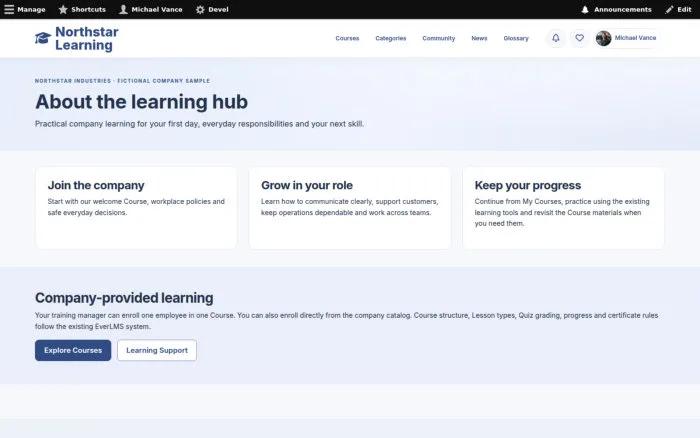Open Announcements in the admin toolbar
Viewport: 700px width, 438px height.
pyautogui.click(x=616, y=9)
